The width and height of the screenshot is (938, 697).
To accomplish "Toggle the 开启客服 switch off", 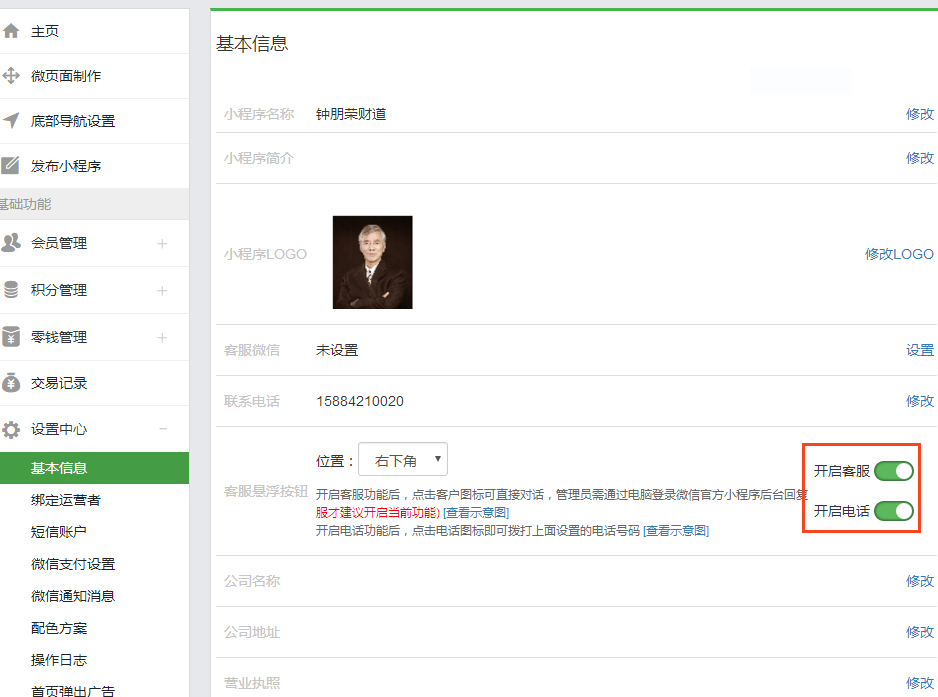I will coord(893,471).
